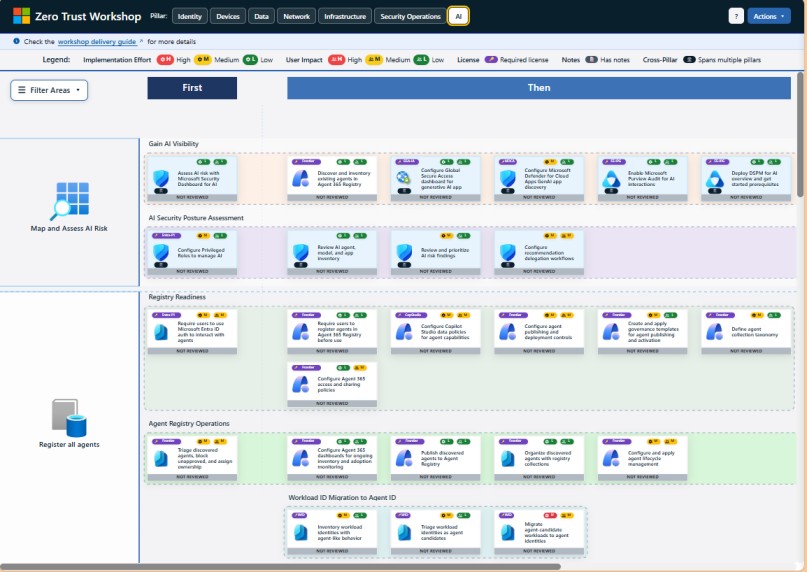The width and height of the screenshot is (807, 572).
Task: Click icon on Configure Agent 365 access sharing card
Action: tap(301, 385)
